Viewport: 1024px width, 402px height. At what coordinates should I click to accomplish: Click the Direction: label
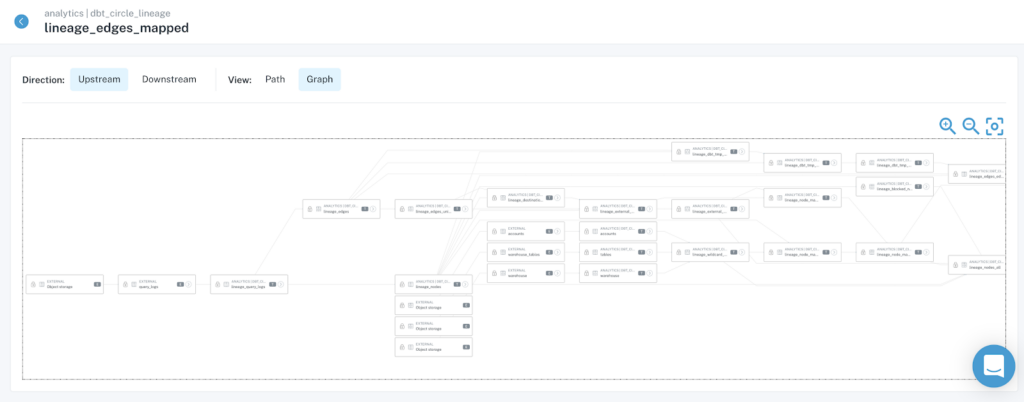(43, 80)
